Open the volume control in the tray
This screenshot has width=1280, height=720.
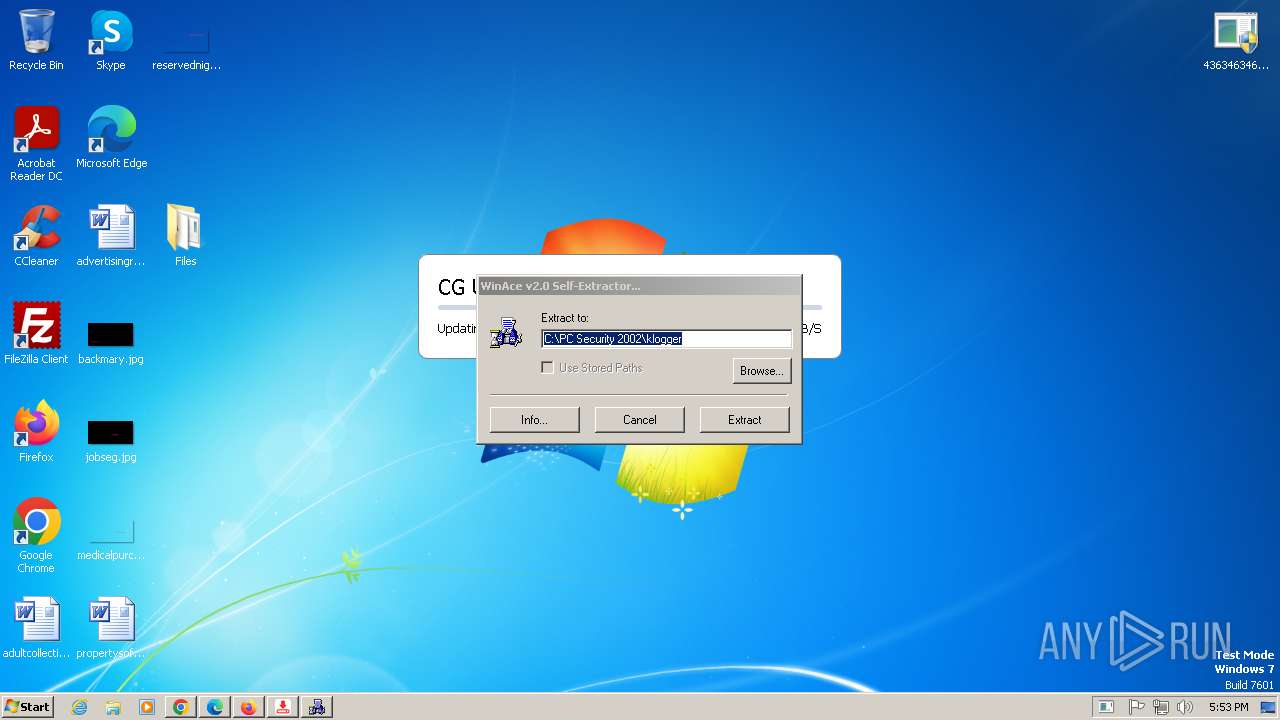pyautogui.click(x=1185, y=707)
